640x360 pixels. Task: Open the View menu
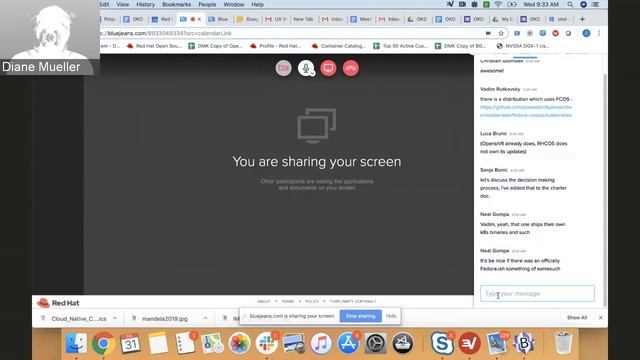122,4
